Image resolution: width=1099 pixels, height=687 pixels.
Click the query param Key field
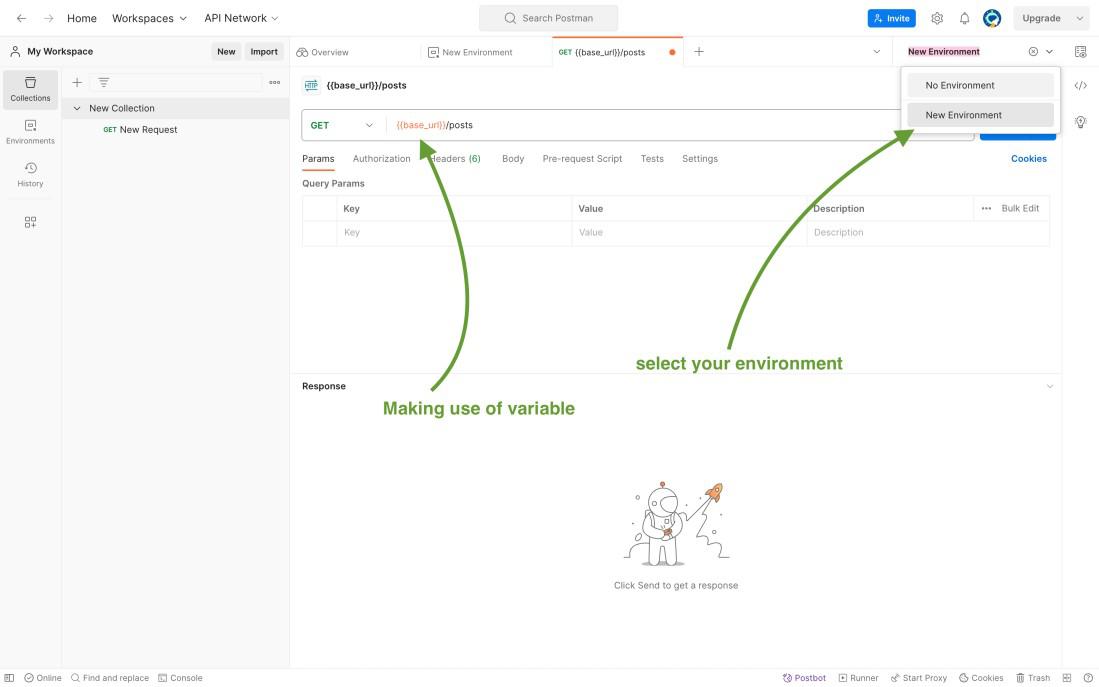(x=454, y=233)
